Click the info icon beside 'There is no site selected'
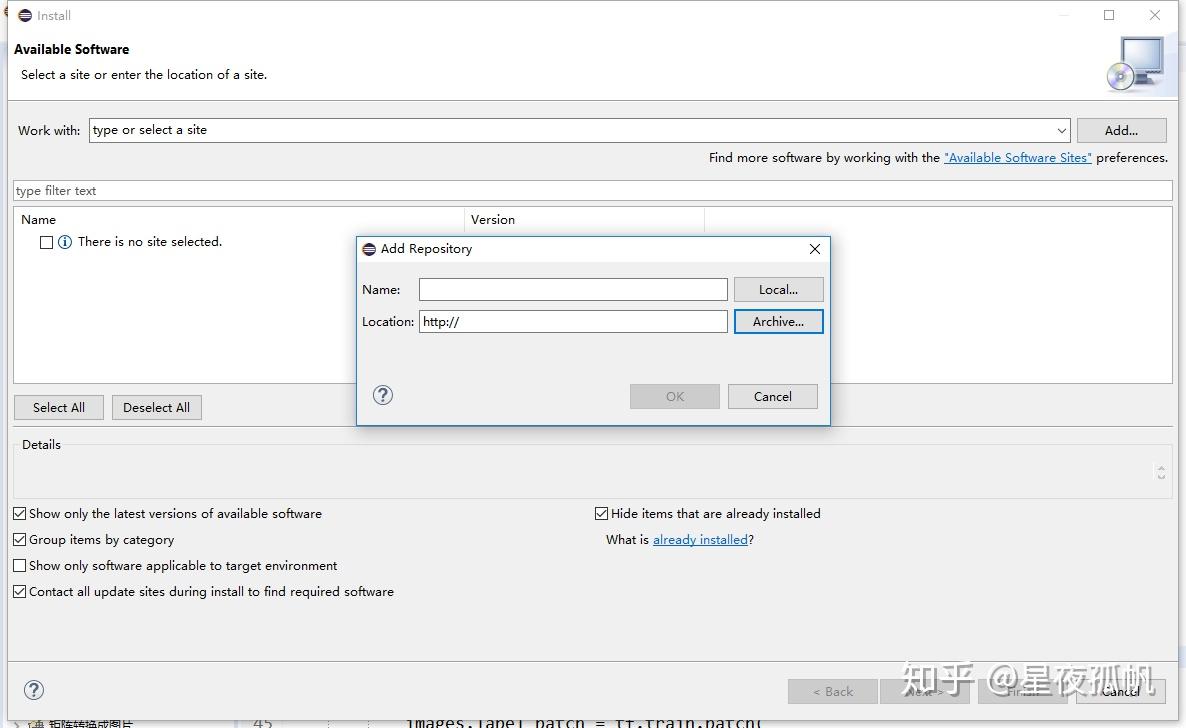 coord(65,242)
